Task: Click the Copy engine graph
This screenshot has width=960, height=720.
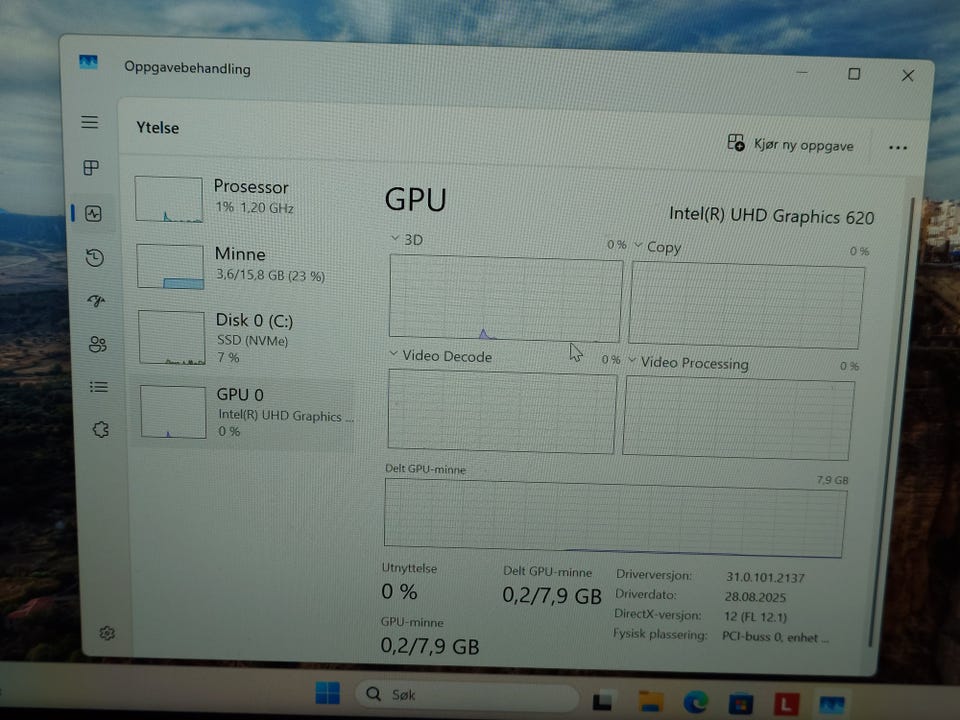Action: [x=746, y=305]
